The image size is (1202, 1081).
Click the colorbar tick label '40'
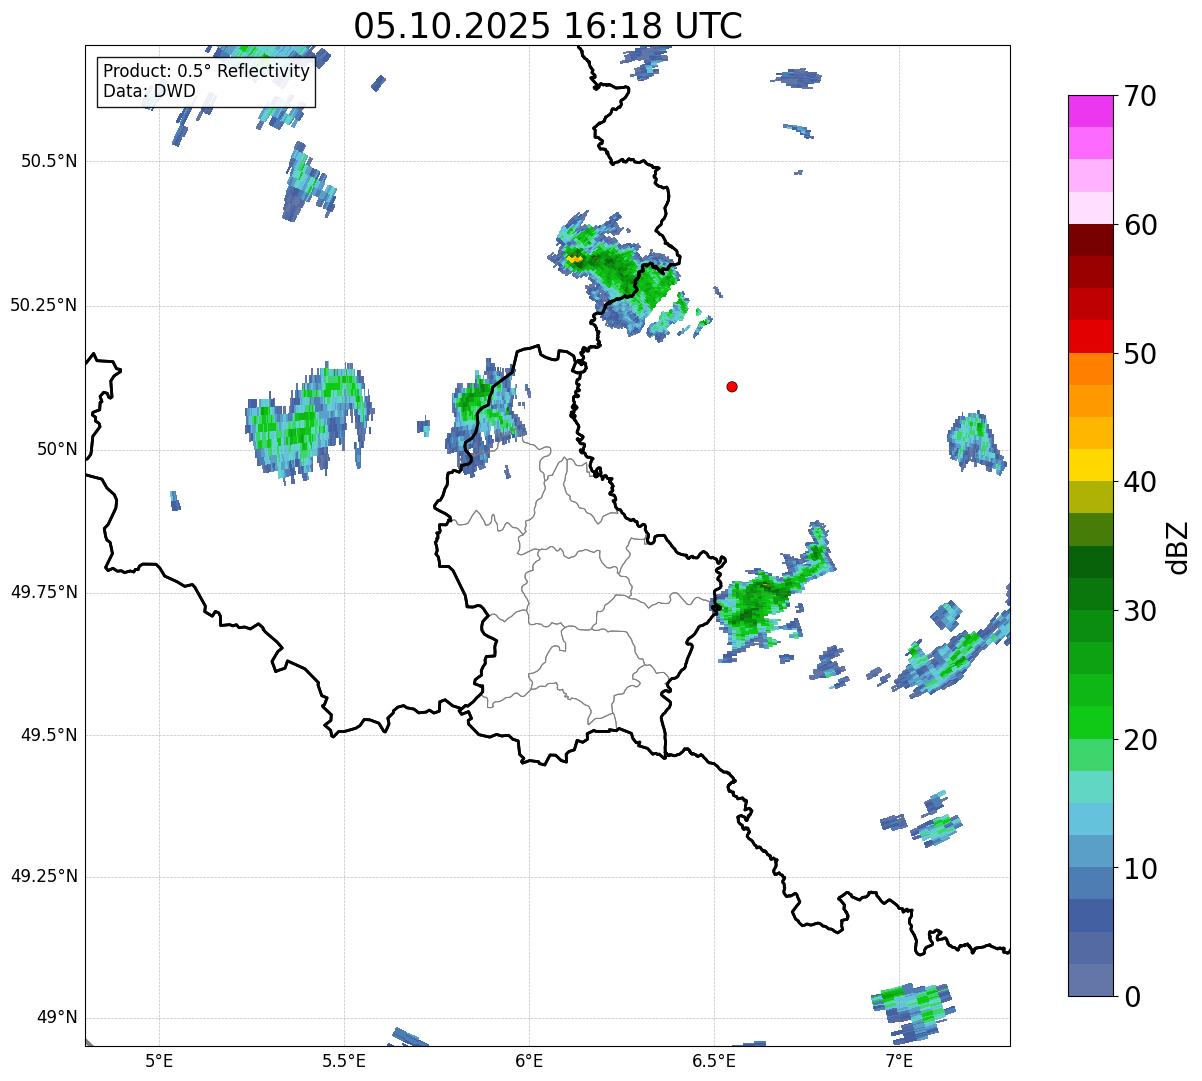1140,482
